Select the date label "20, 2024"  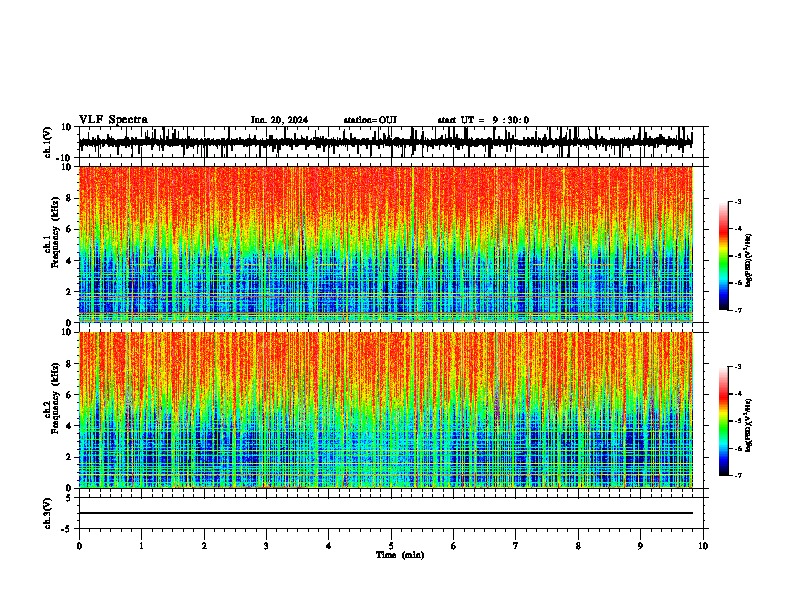pos(287,120)
